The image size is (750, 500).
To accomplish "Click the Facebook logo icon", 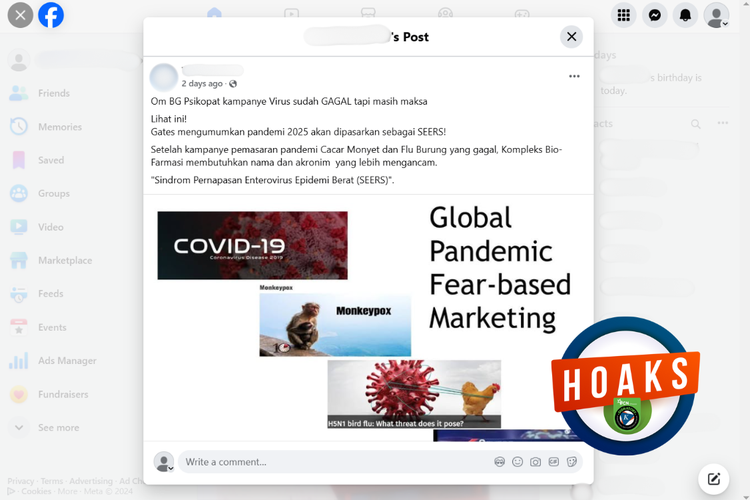I will point(51,15).
